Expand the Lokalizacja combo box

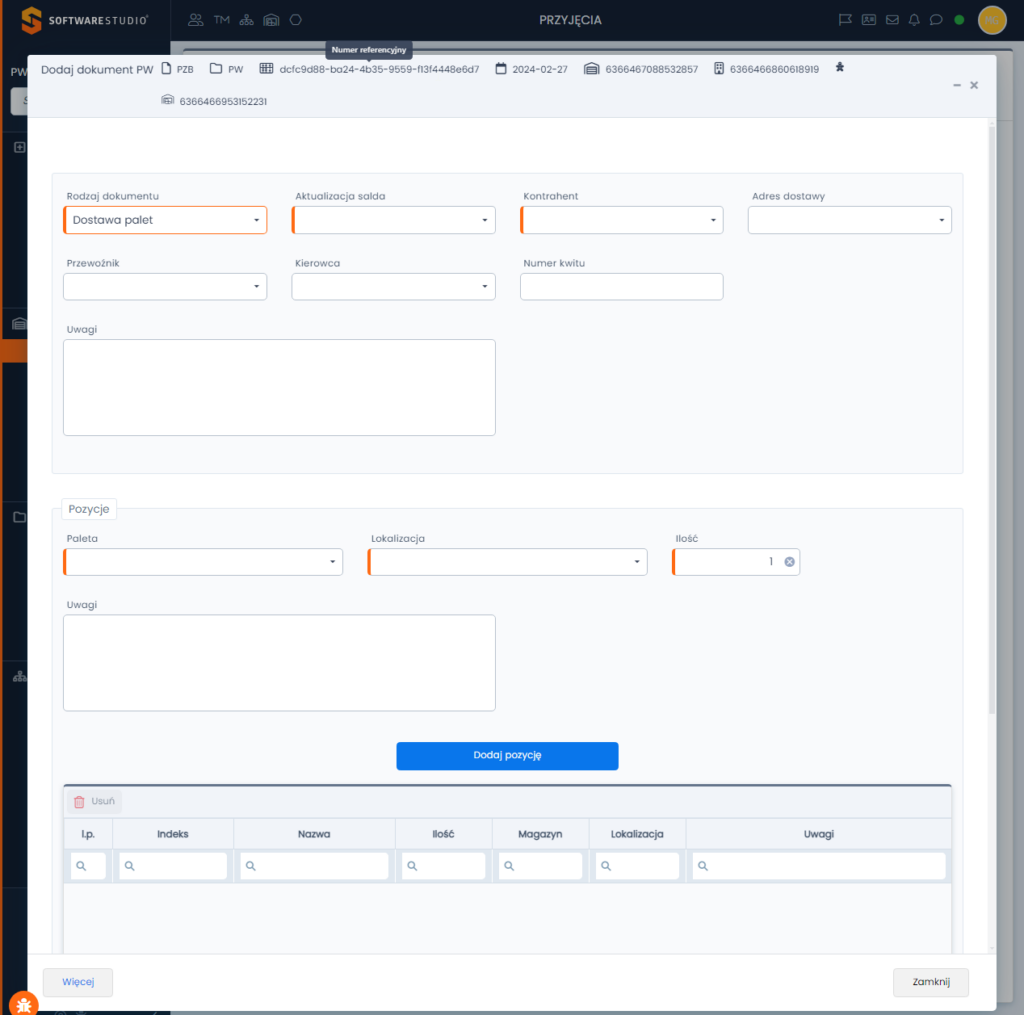(507, 562)
